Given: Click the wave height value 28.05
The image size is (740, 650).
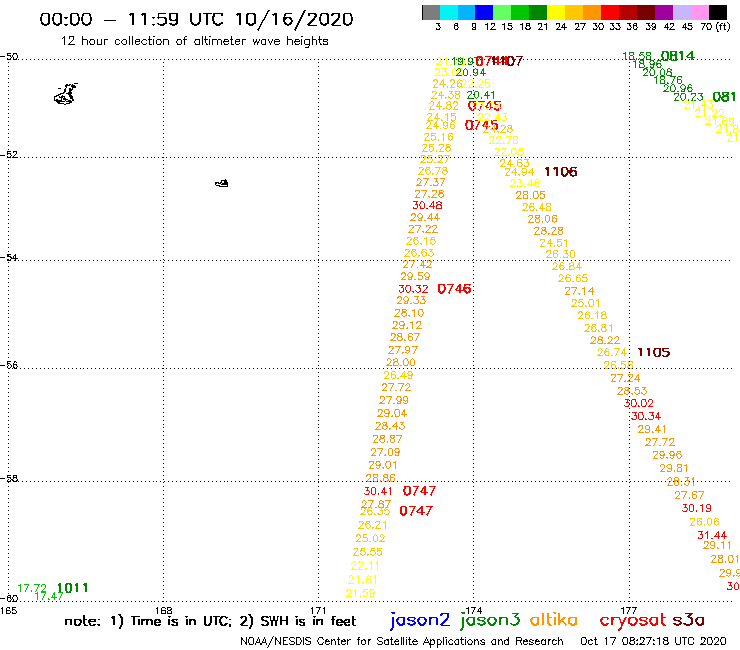Looking at the screenshot, I should 530,195.
